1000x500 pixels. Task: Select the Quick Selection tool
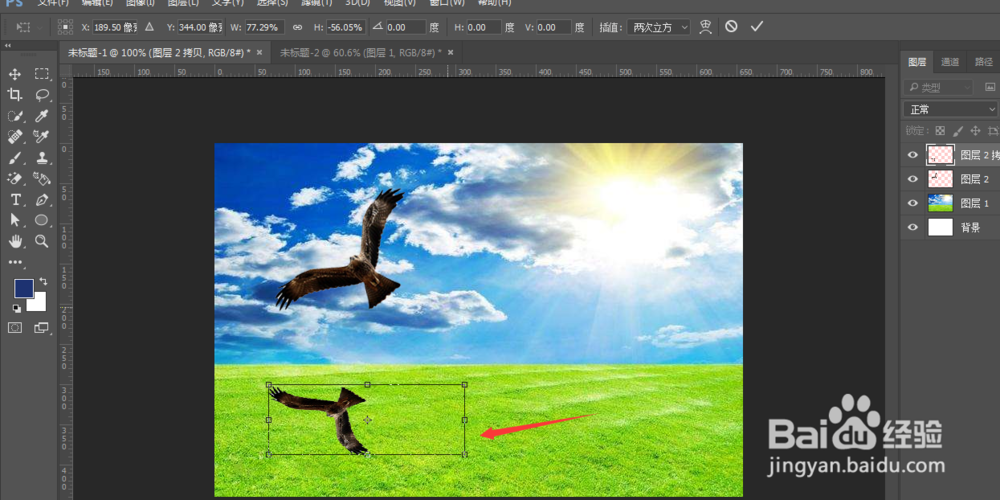[15, 116]
